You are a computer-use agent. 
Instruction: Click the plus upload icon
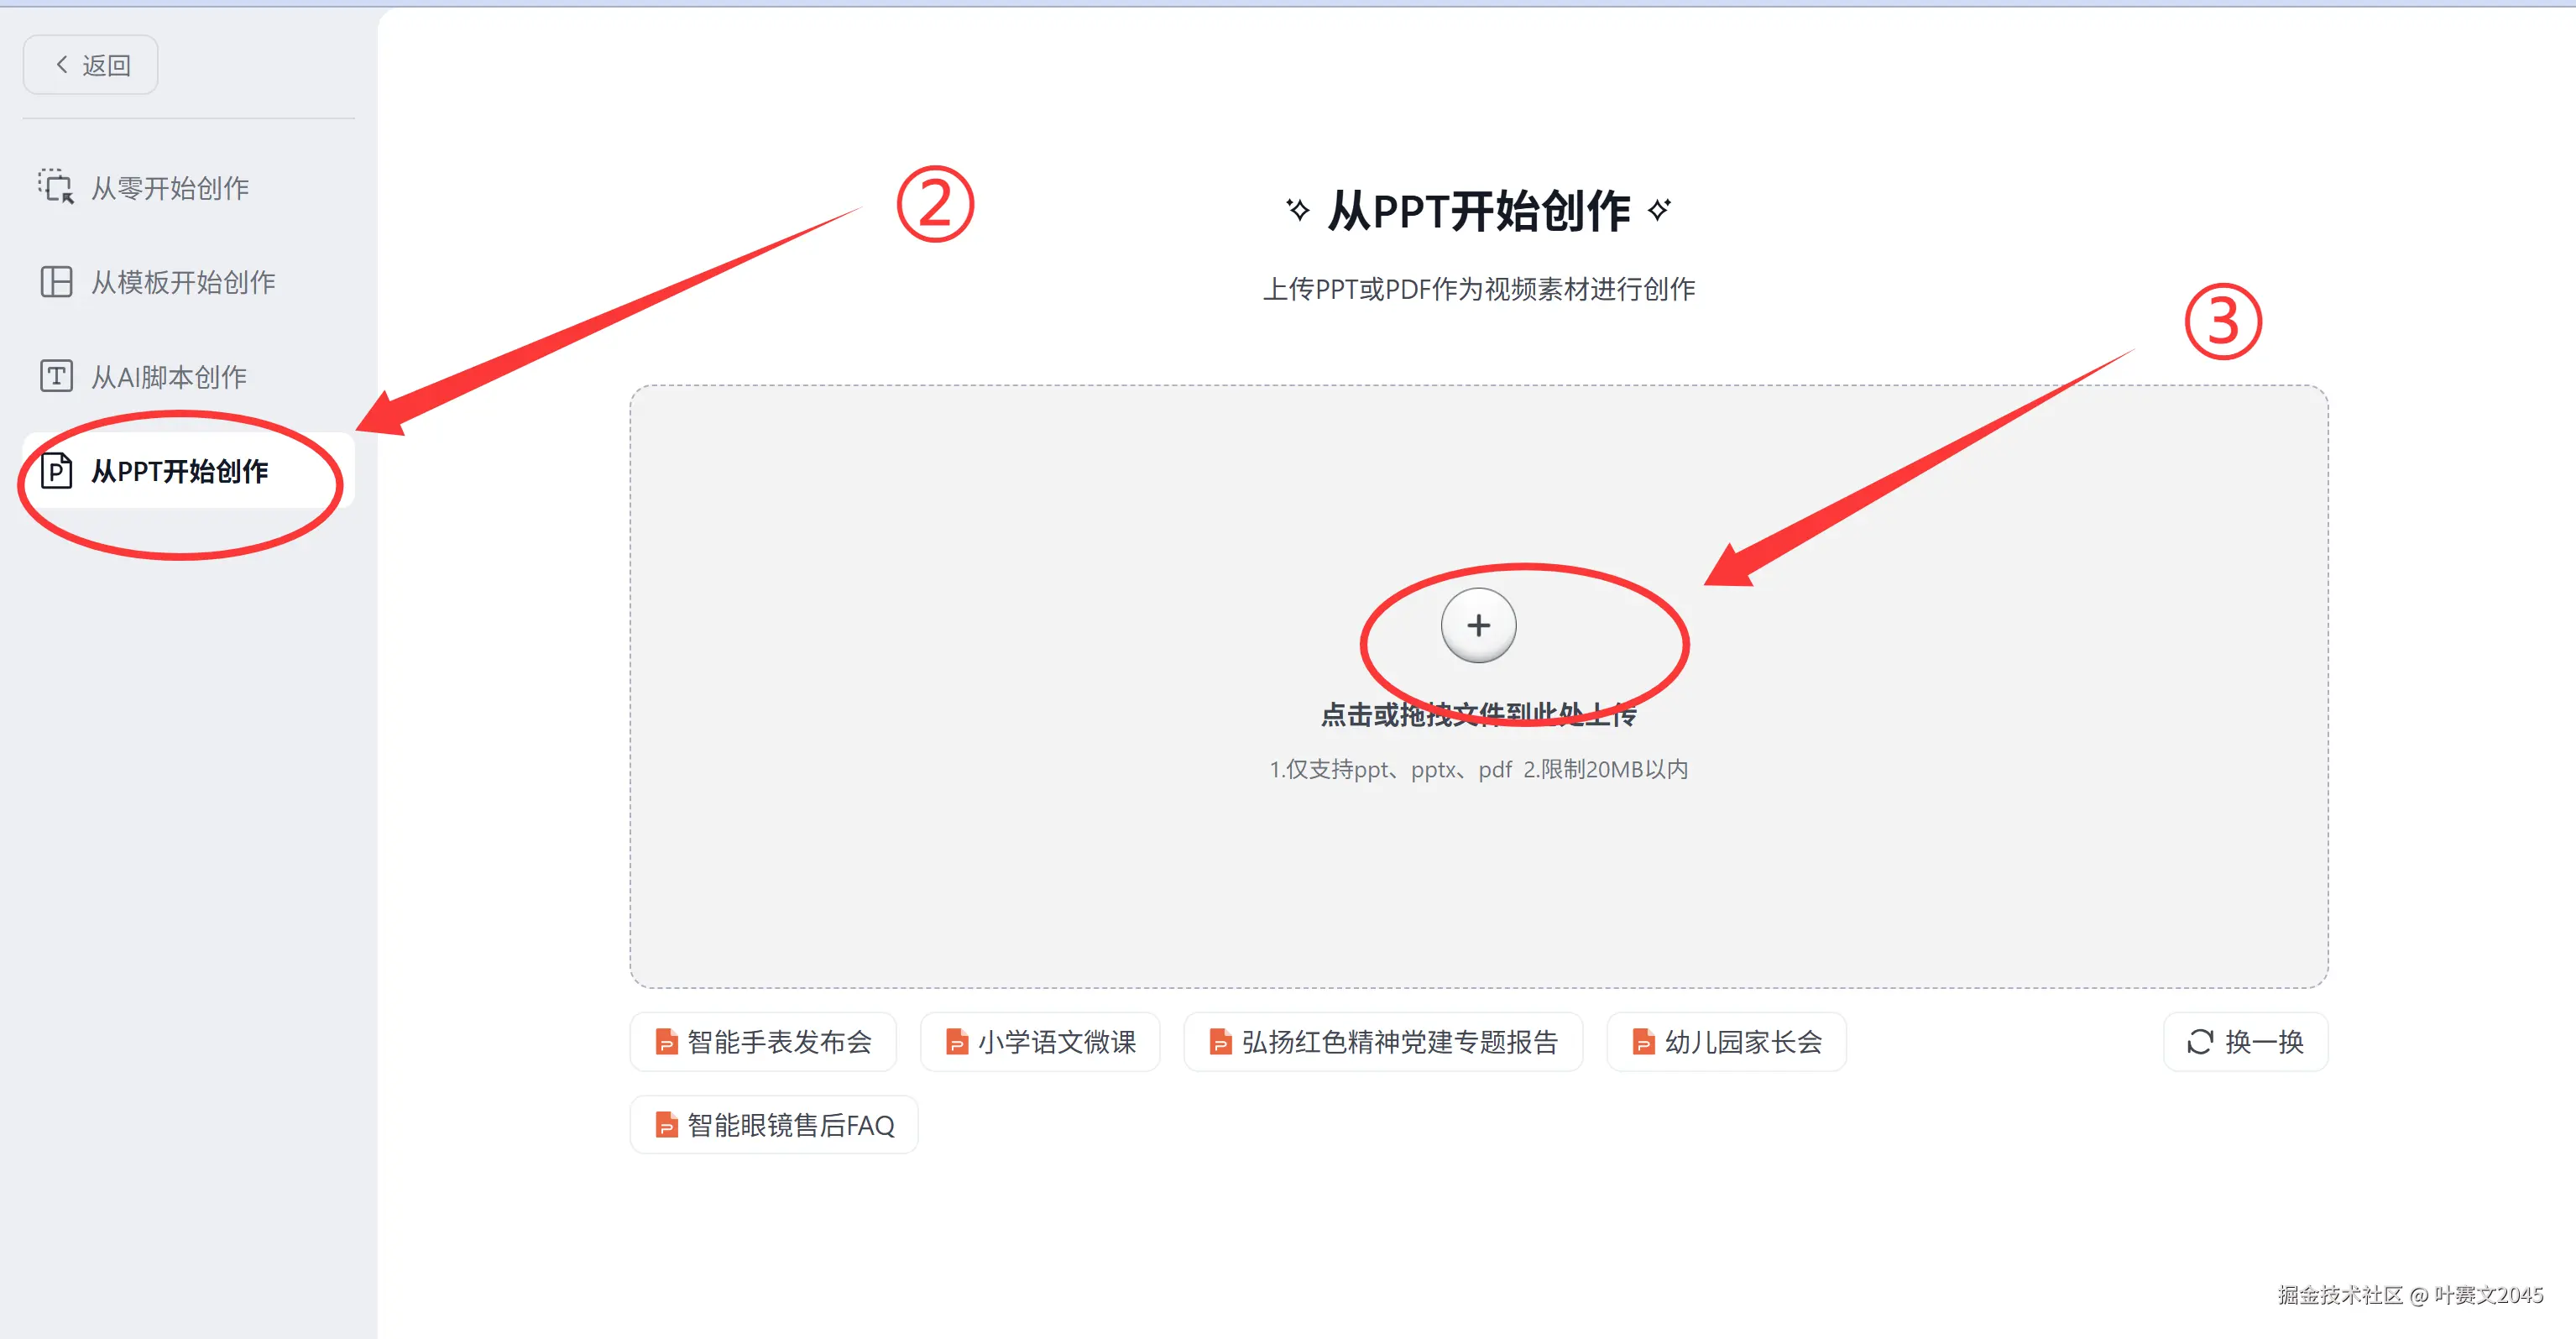pyautogui.click(x=1477, y=626)
